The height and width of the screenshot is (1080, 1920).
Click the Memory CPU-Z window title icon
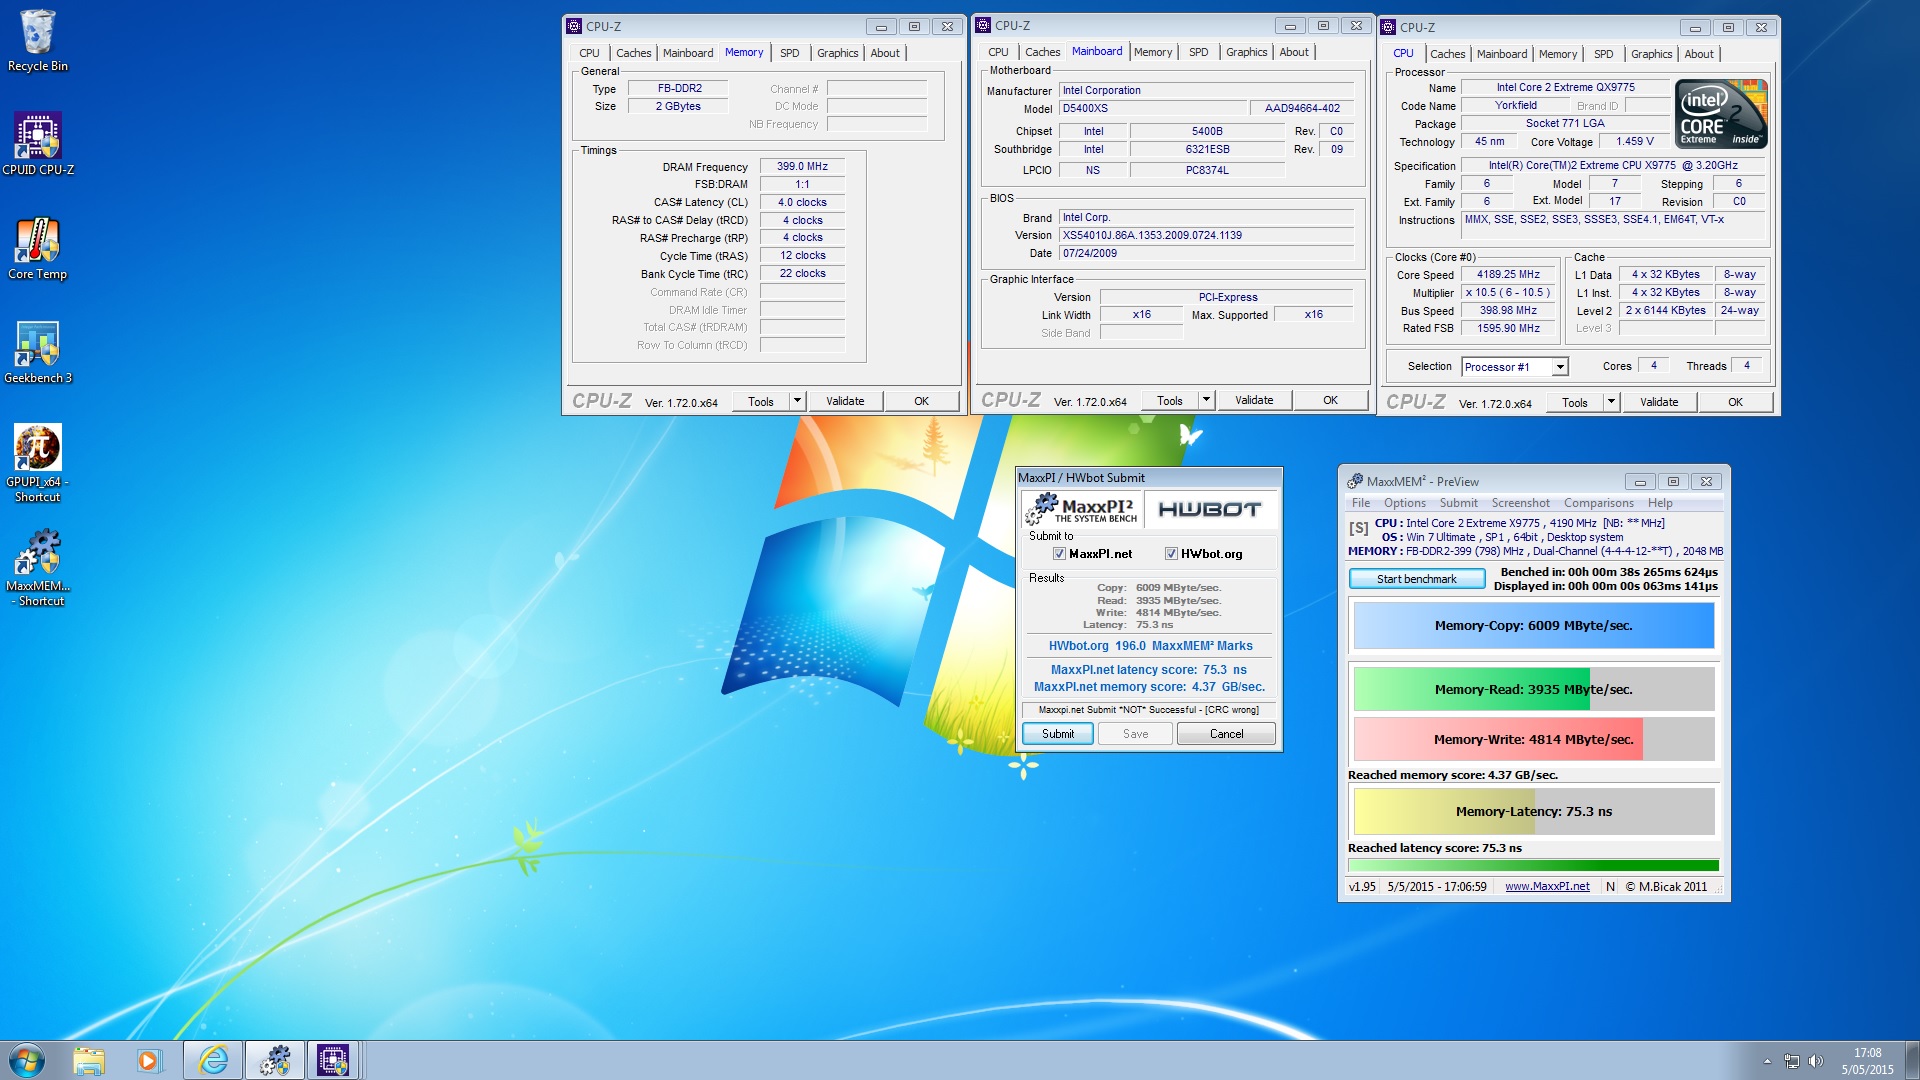click(574, 26)
